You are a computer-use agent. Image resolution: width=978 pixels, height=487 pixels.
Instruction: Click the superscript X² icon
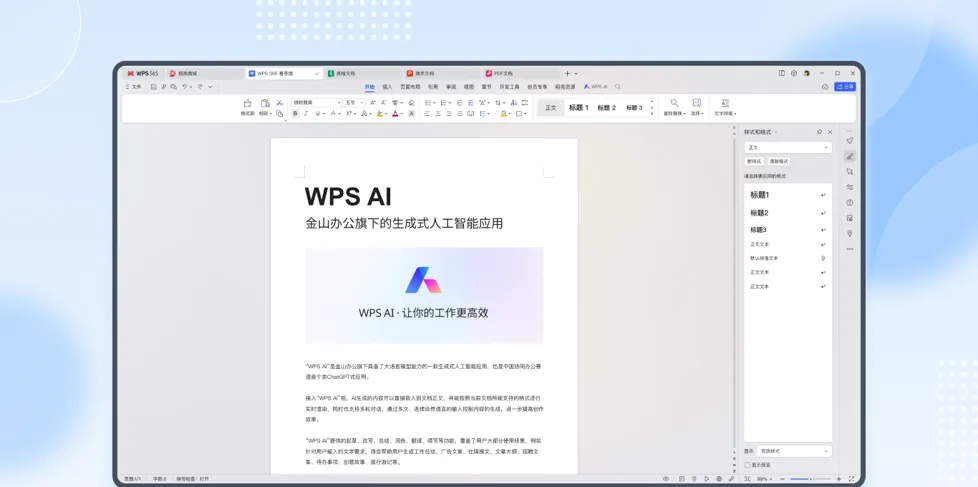coord(349,113)
